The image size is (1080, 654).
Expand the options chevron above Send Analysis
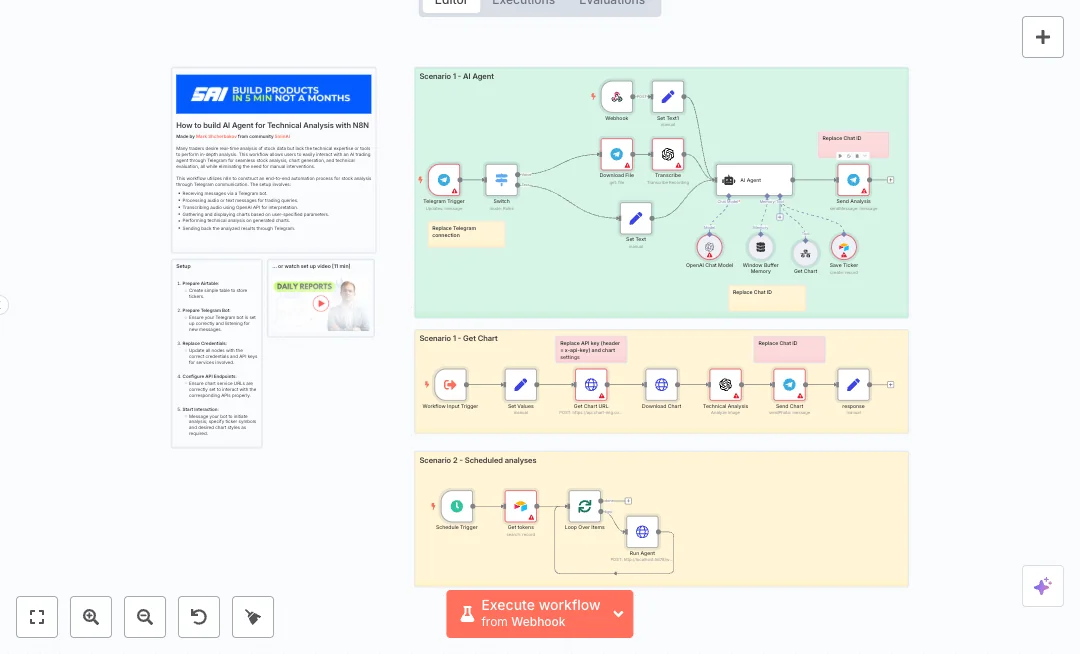[x=867, y=156]
